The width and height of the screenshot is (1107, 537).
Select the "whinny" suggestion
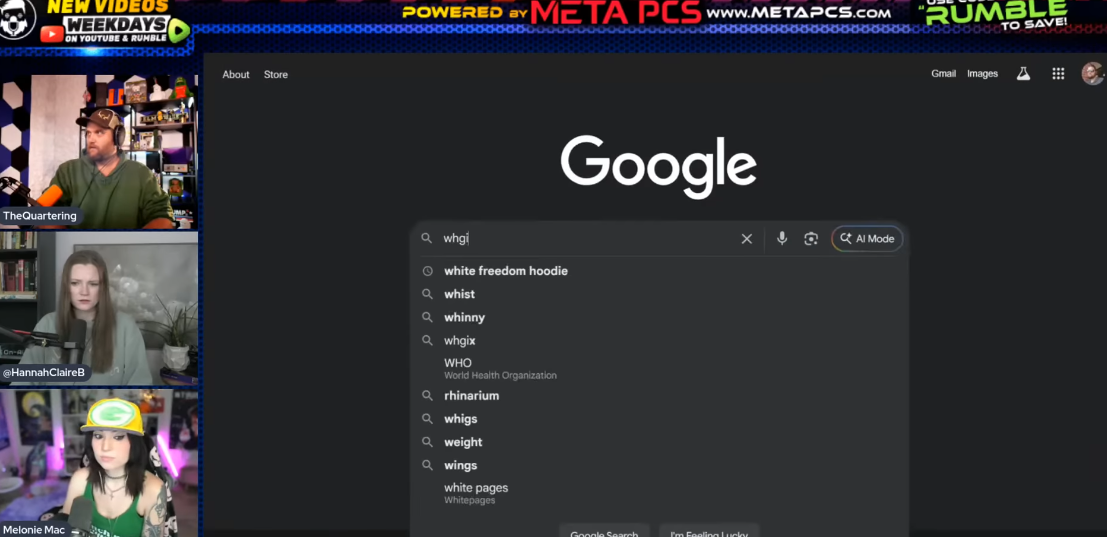(659, 318)
